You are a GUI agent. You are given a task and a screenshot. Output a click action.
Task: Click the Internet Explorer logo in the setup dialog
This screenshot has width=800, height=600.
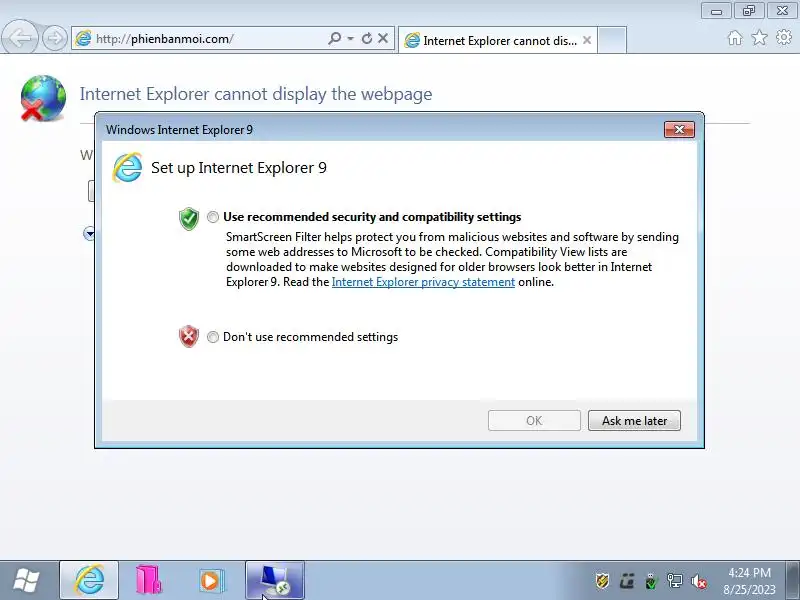coord(127,167)
